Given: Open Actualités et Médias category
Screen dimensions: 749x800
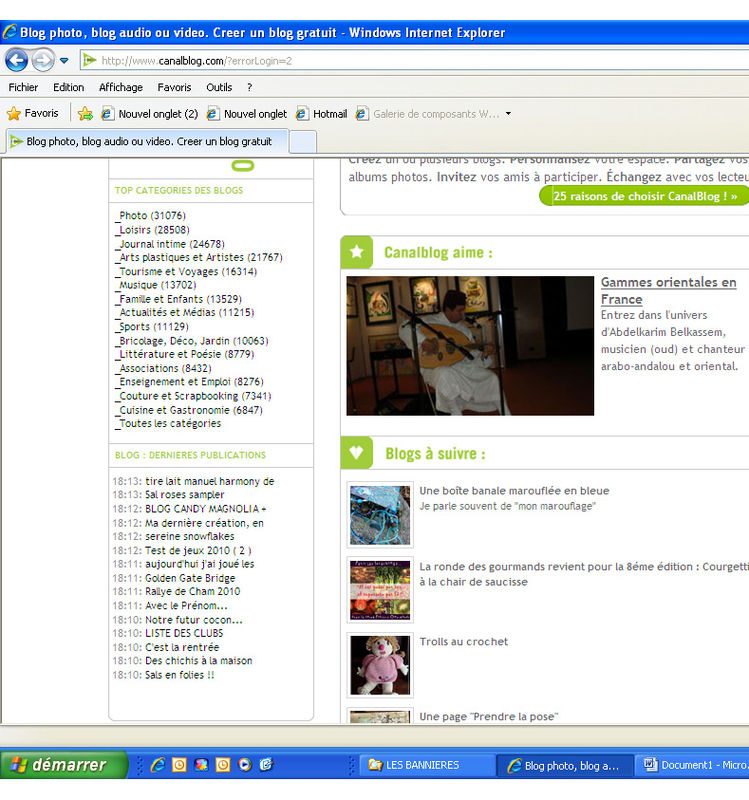Looking at the screenshot, I should 187,313.
